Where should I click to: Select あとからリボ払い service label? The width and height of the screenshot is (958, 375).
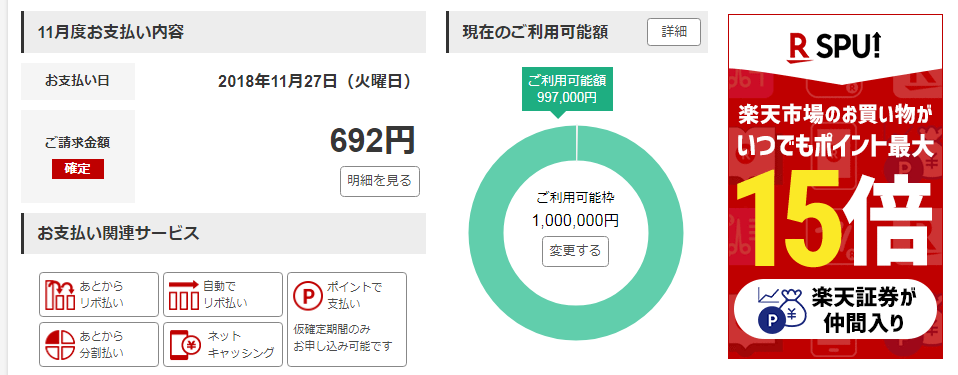[101, 294]
